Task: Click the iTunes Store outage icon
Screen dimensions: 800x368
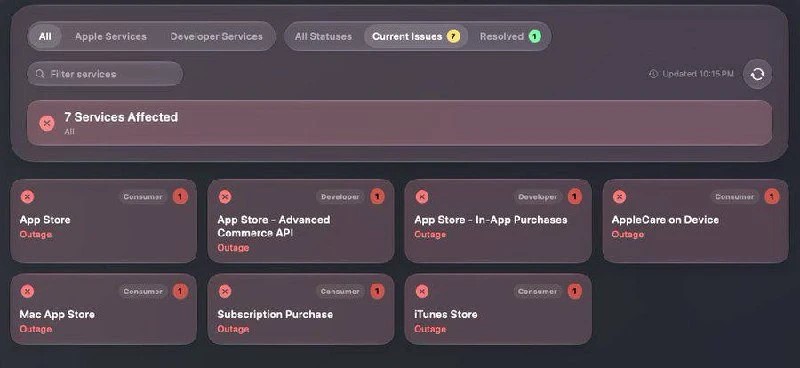Action: (422, 291)
